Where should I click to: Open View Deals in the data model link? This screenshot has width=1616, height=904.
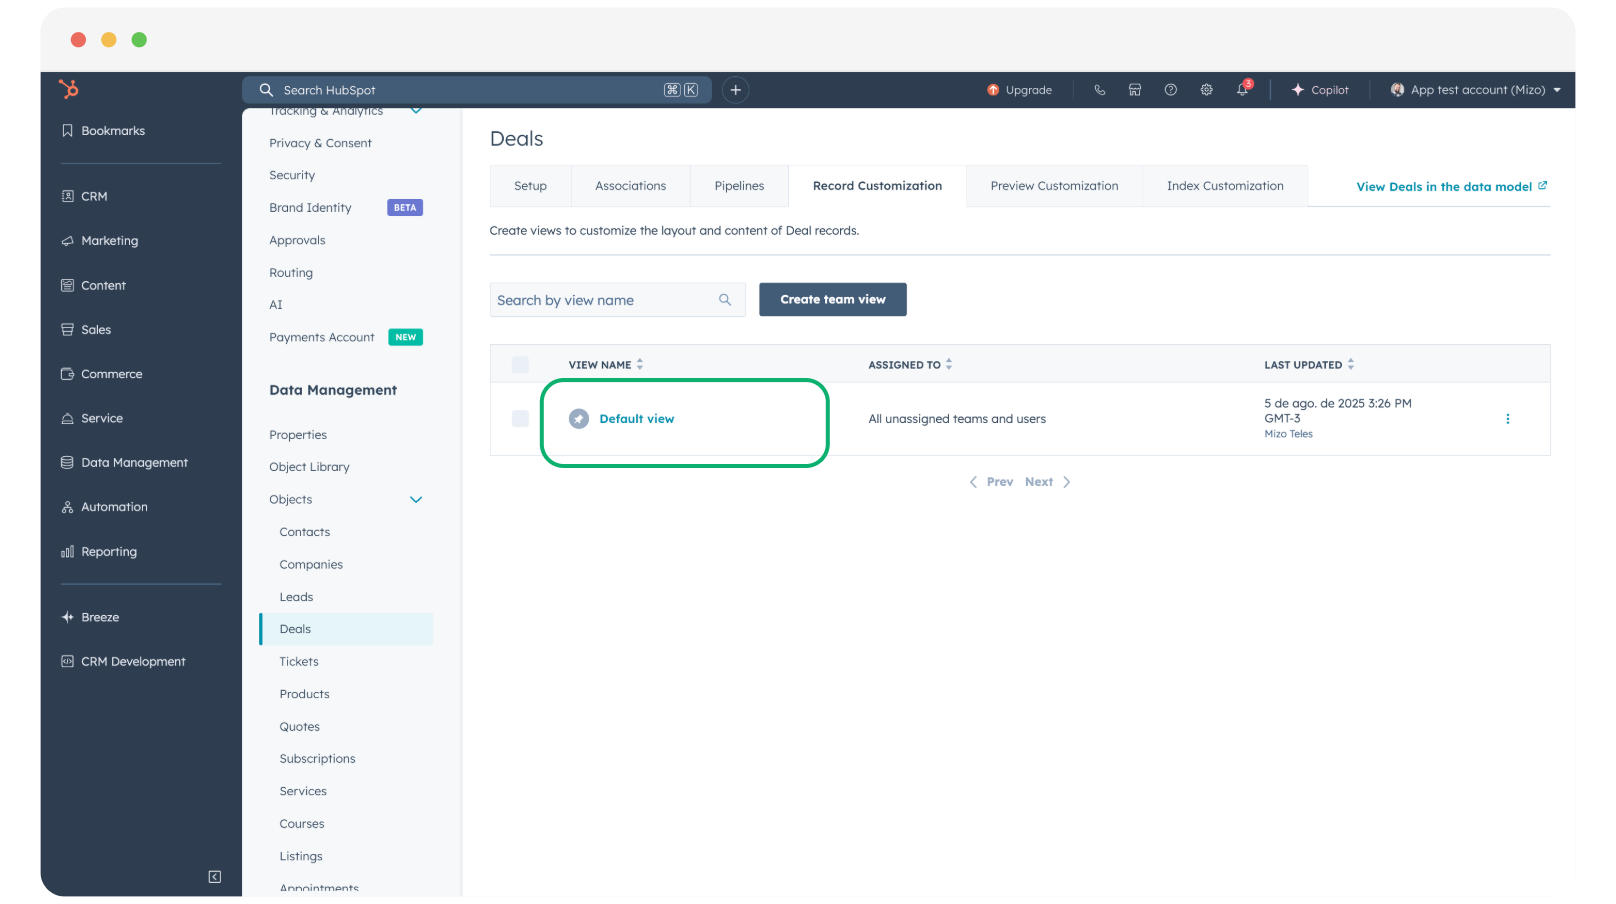(1450, 187)
